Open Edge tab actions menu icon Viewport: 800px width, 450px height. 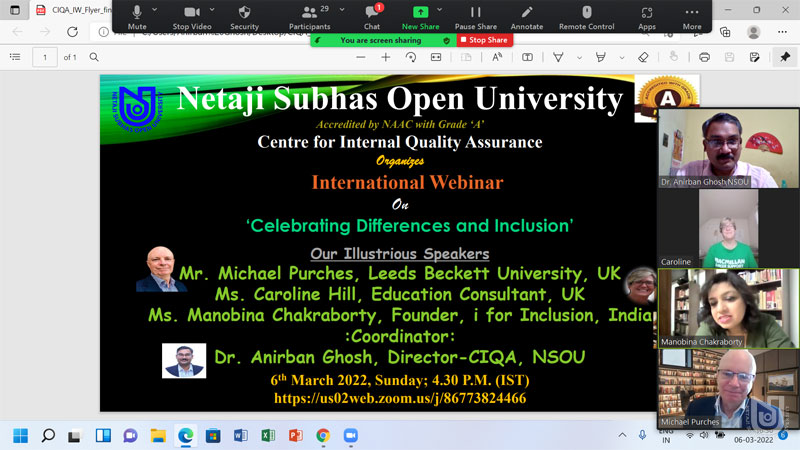pyautogui.click(x=15, y=10)
